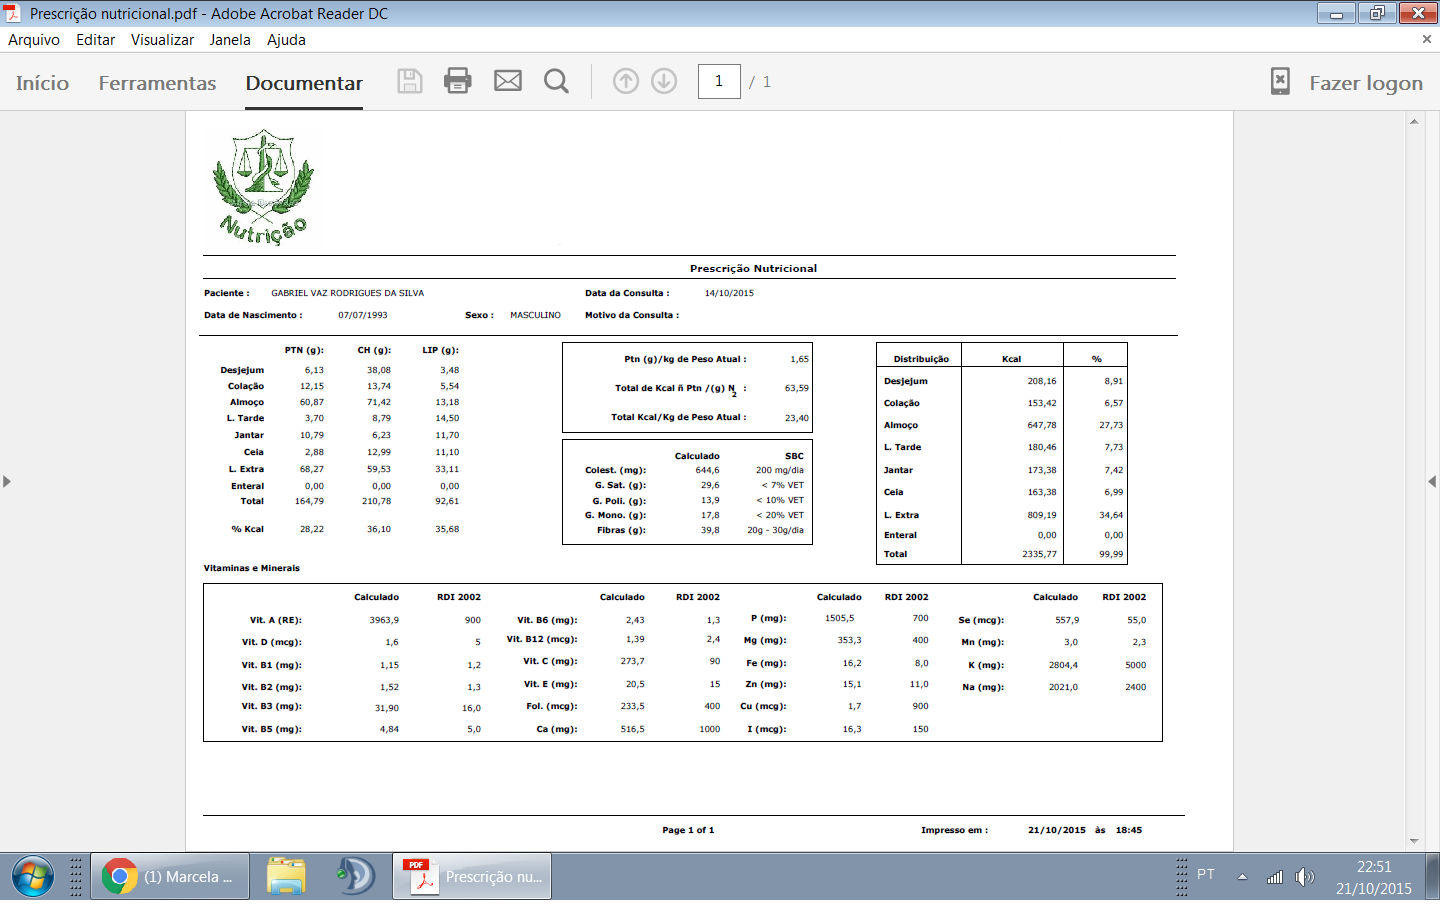Open the search magnifying glass tool
The height and width of the screenshot is (921, 1440).
pyautogui.click(x=556, y=81)
